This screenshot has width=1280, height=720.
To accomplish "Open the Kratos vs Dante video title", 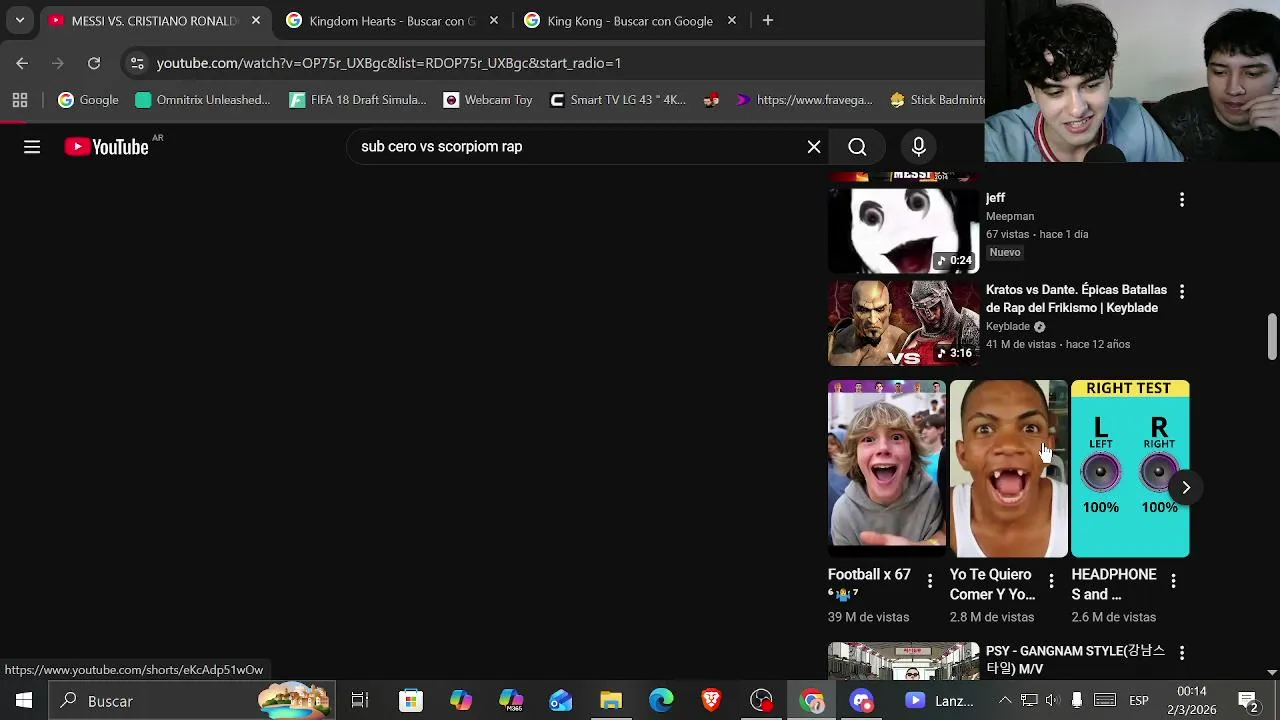I will point(1076,299).
